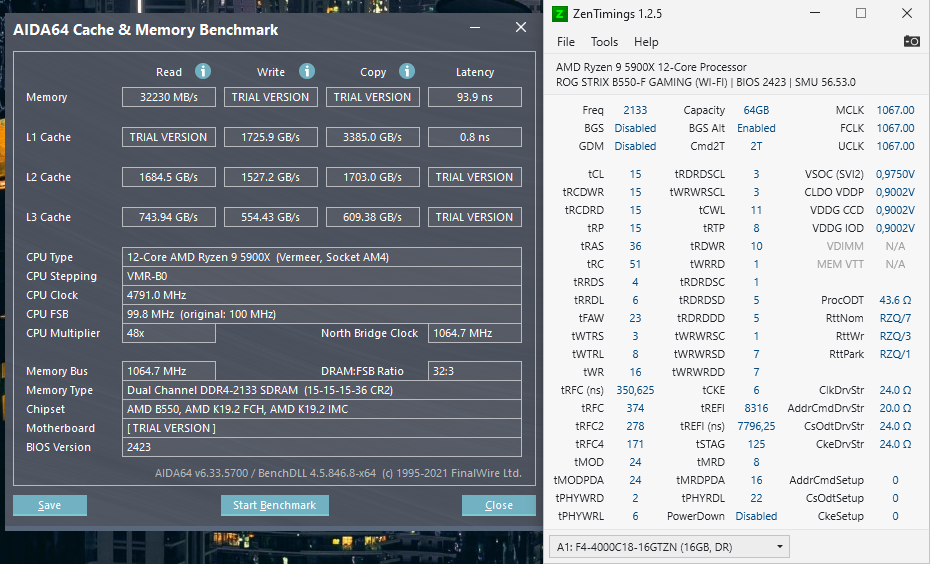
Task: Click L2 Cache Read value 1684.5 GB/s
Action: coord(169,177)
